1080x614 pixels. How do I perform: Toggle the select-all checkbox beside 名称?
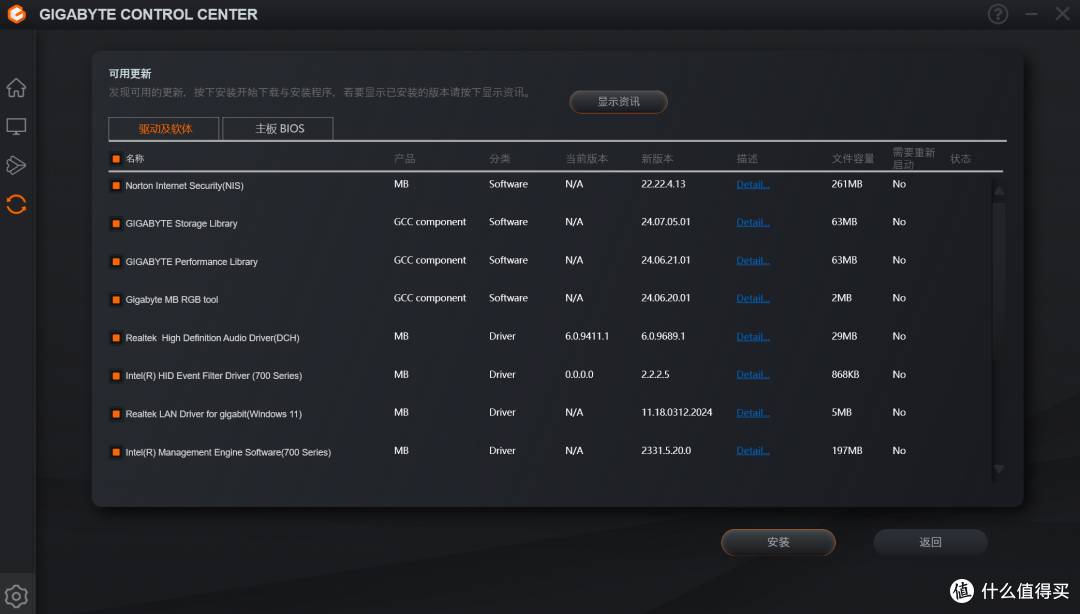[x=116, y=158]
